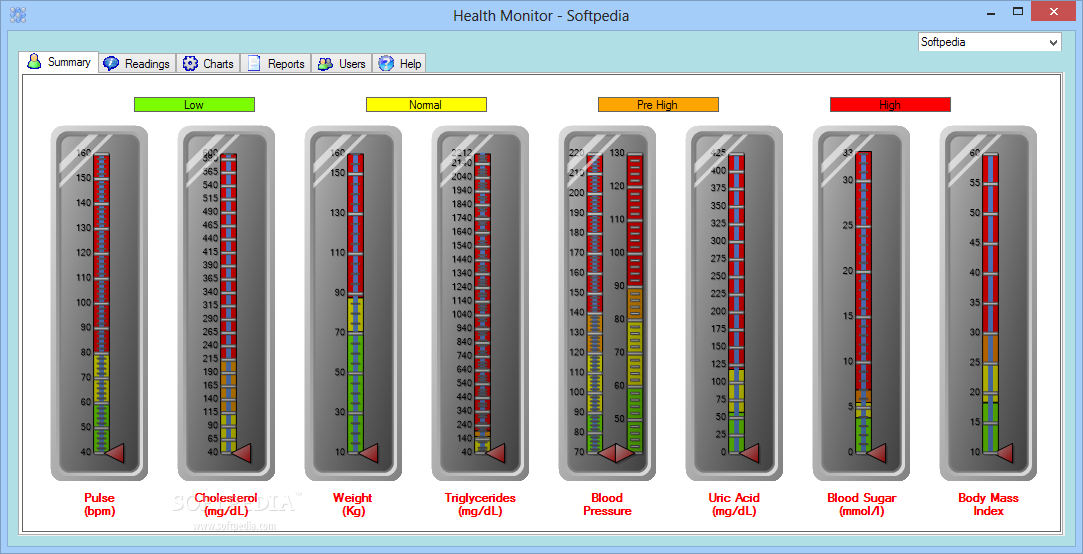The width and height of the screenshot is (1083, 554).
Task: Click the Blood Pressure diastolic right-pointing marker
Action: [x=624, y=452]
